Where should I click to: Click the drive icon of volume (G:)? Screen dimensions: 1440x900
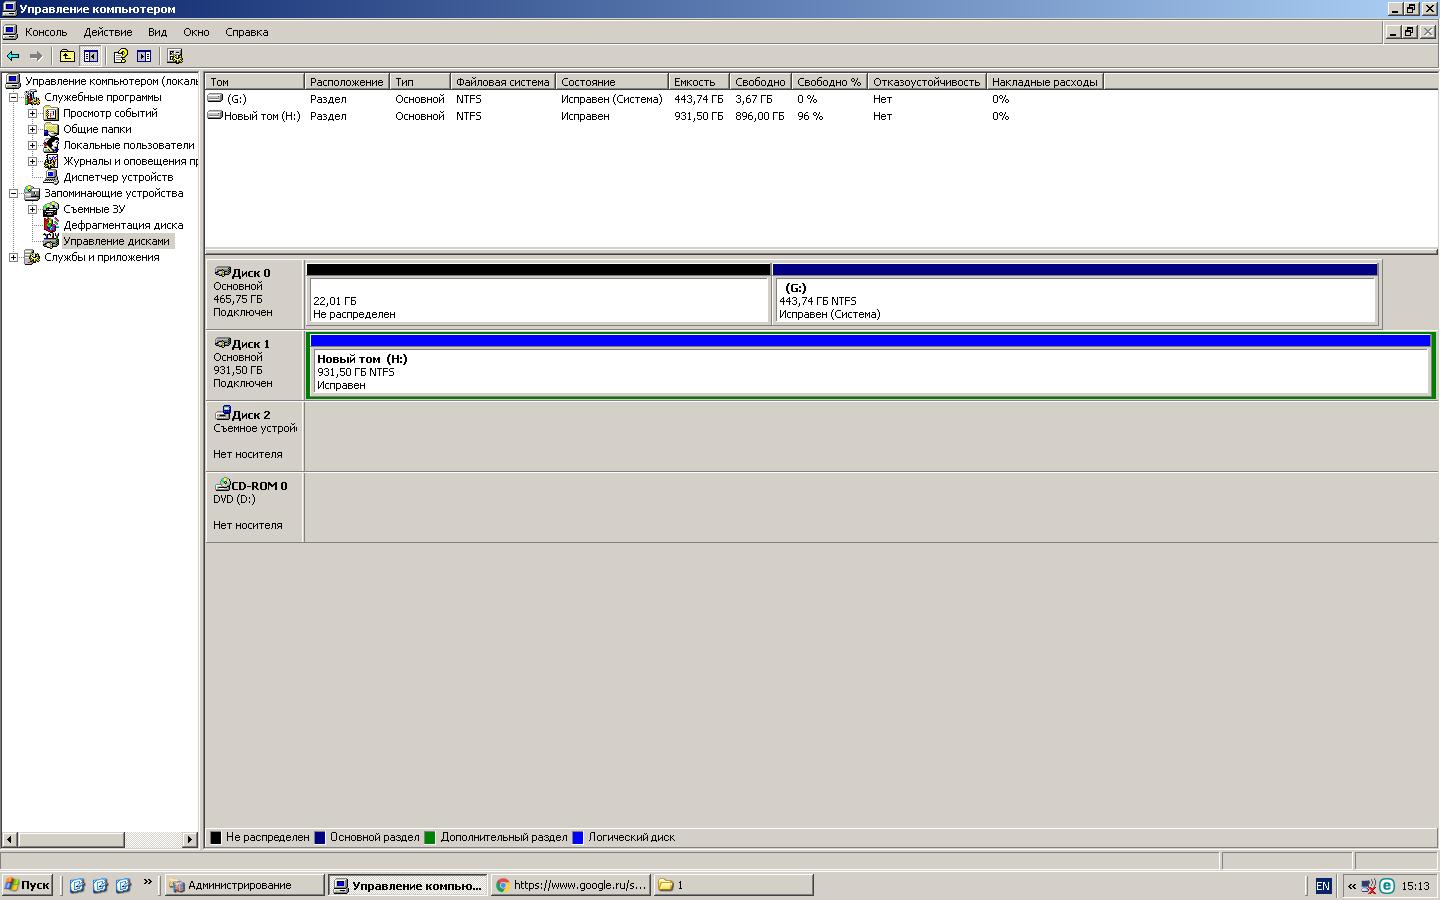point(215,98)
